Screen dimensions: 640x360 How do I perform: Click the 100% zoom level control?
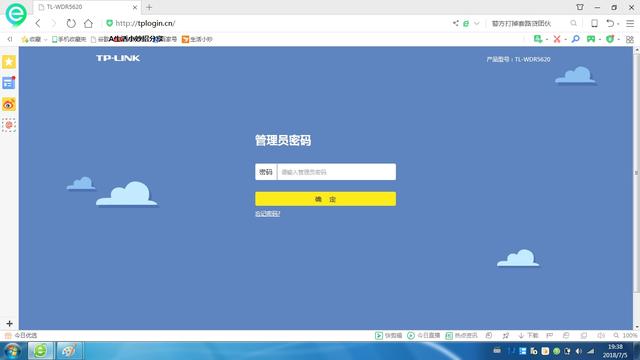pyautogui.click(x=625, y=335)
